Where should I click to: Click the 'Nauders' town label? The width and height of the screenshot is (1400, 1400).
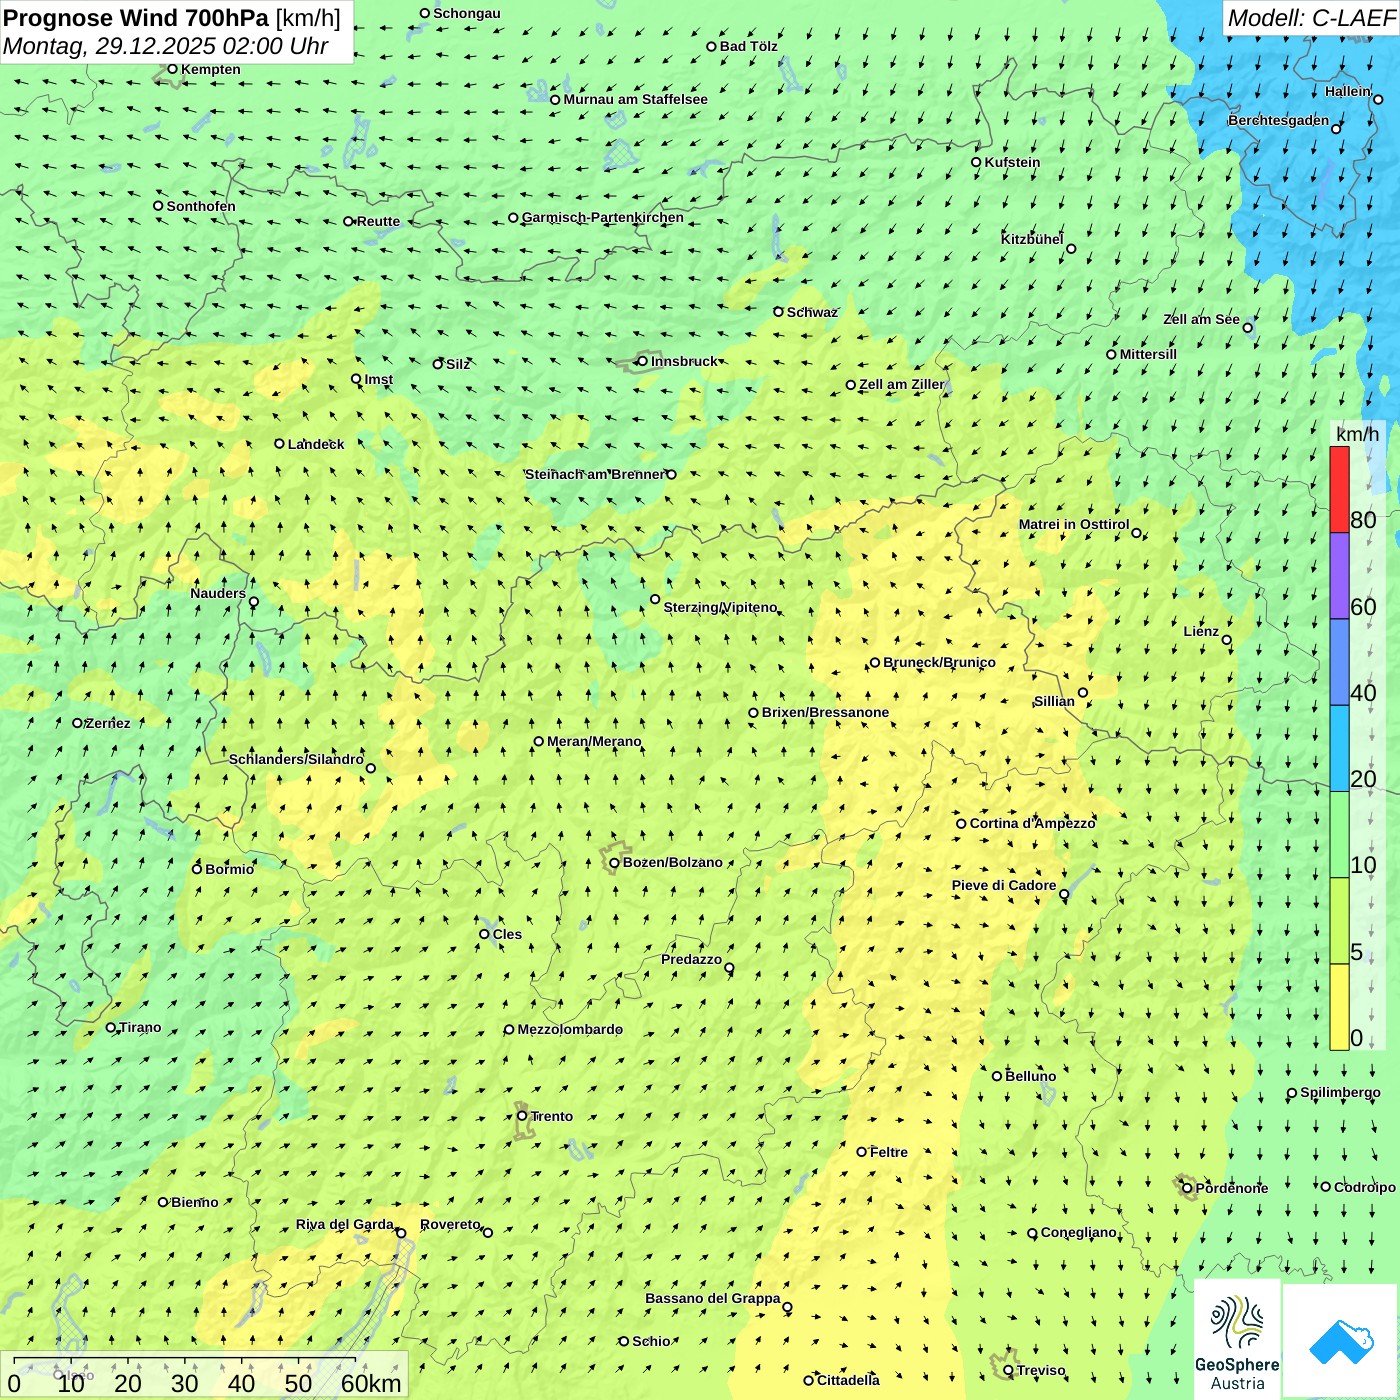(218, 593)
